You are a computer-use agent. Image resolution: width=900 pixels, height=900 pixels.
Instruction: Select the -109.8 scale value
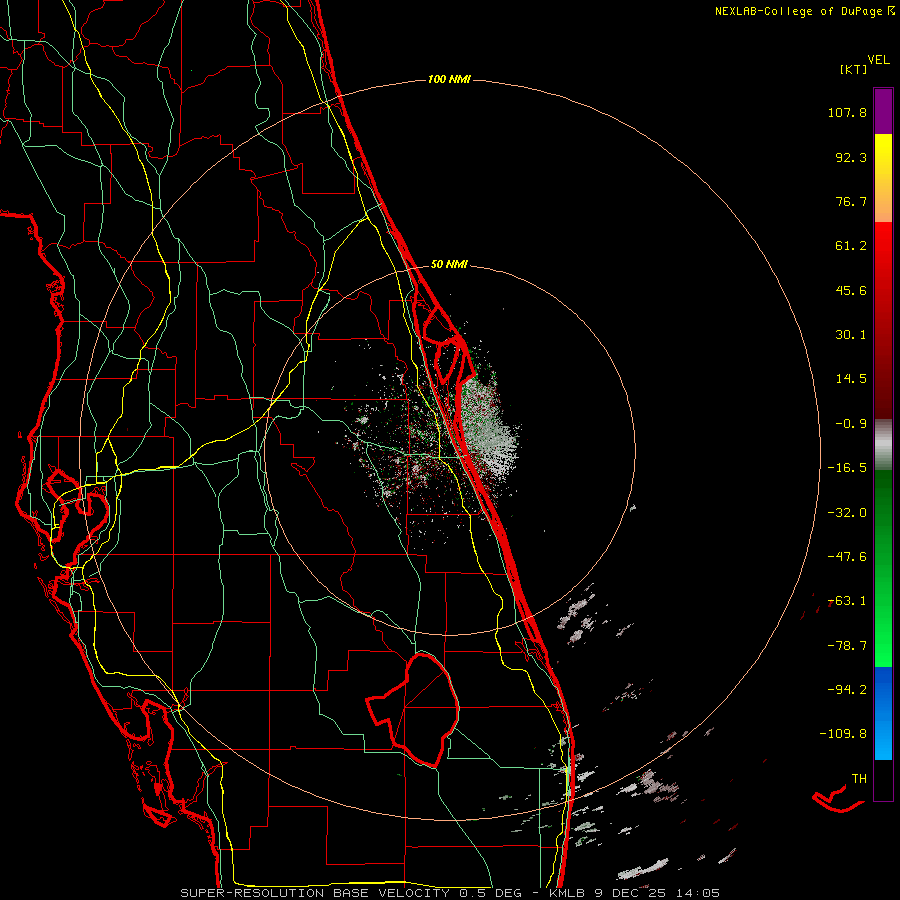(843, 734)
